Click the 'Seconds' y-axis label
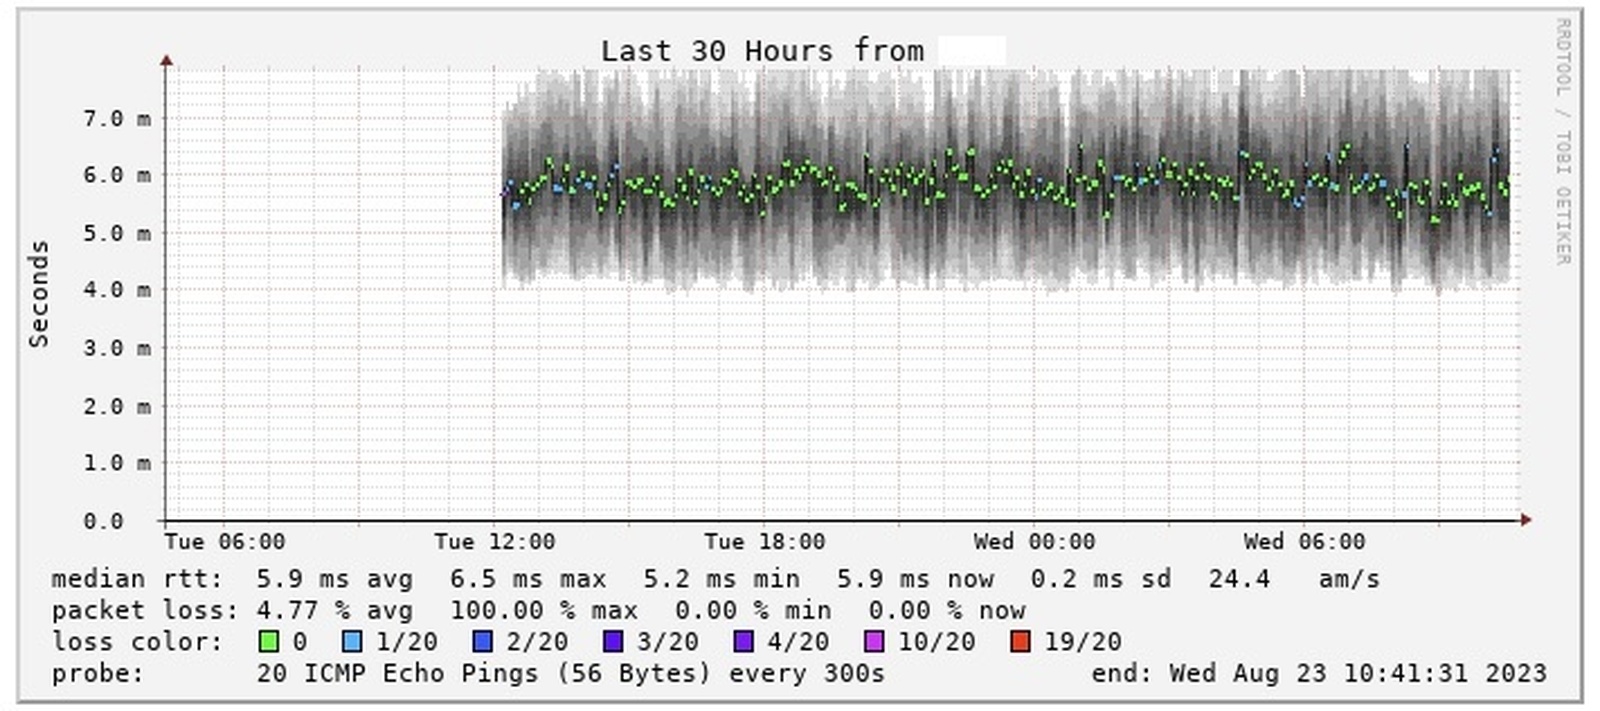Image resolution: width=1600 pixels, height=711 pixels. coord(39,293)
